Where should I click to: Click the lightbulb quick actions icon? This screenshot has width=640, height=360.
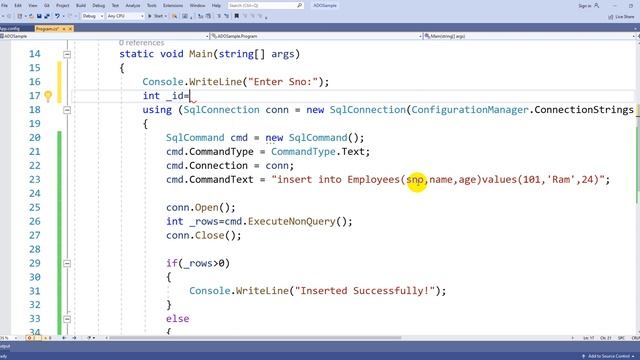(48, 96)
